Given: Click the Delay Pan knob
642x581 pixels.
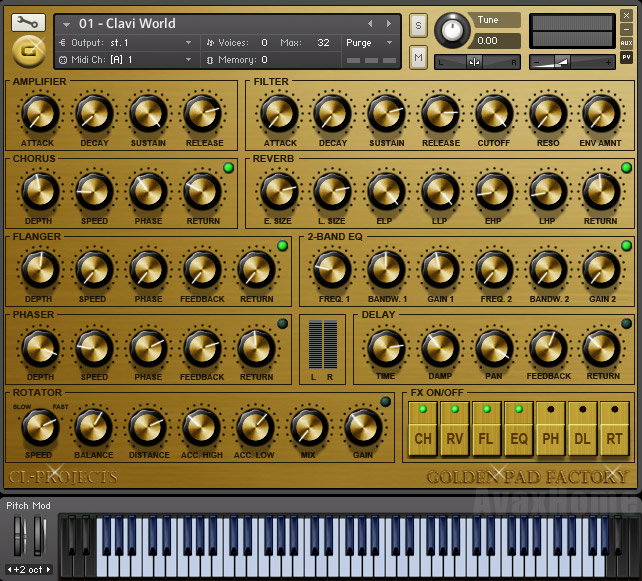Looking at the screenshot, I should coord(494,348).
